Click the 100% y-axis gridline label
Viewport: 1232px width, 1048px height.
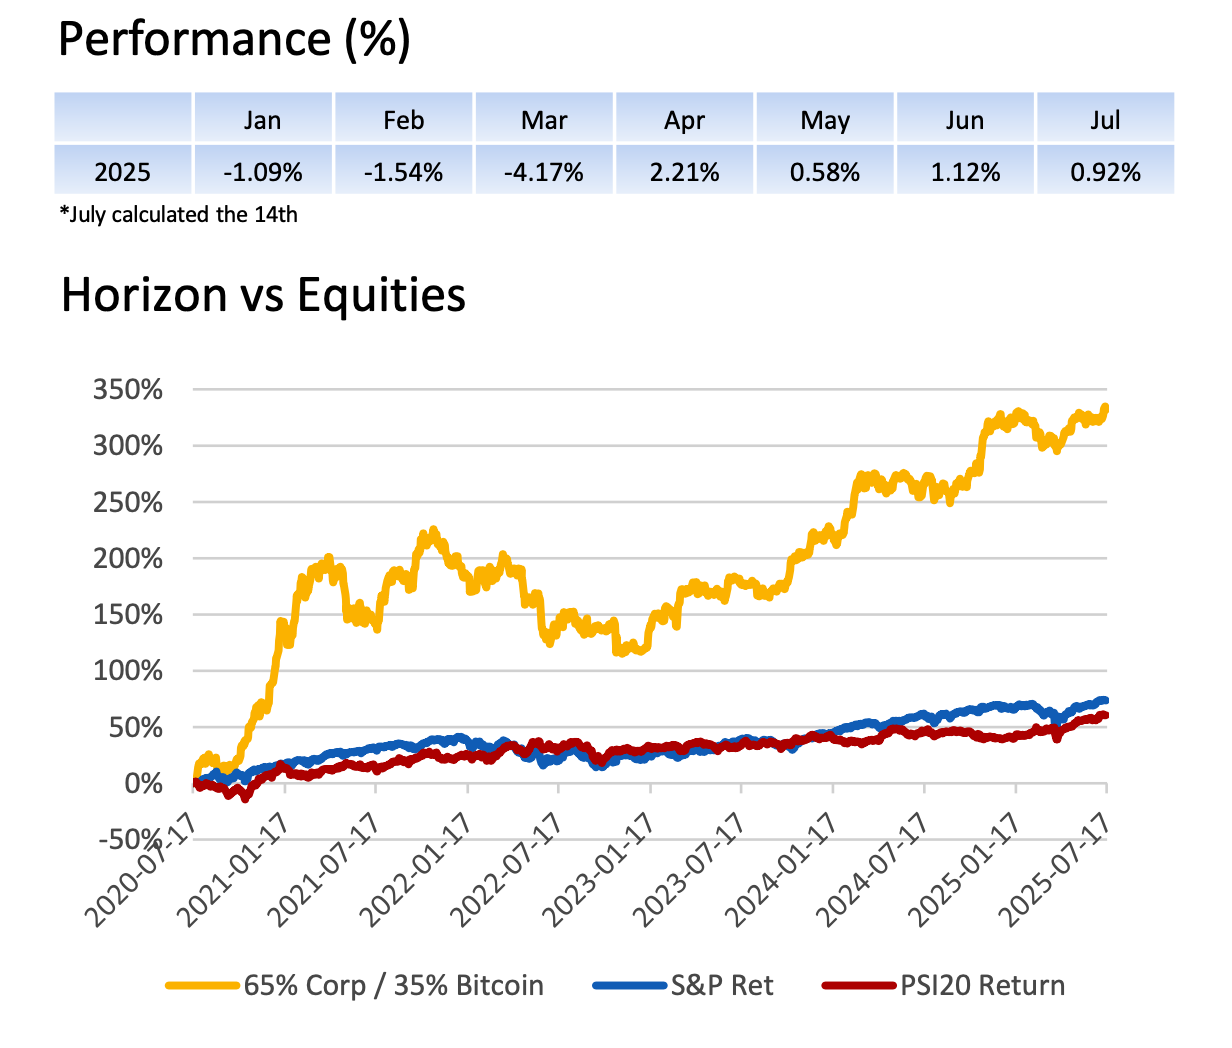click(128, 671)
